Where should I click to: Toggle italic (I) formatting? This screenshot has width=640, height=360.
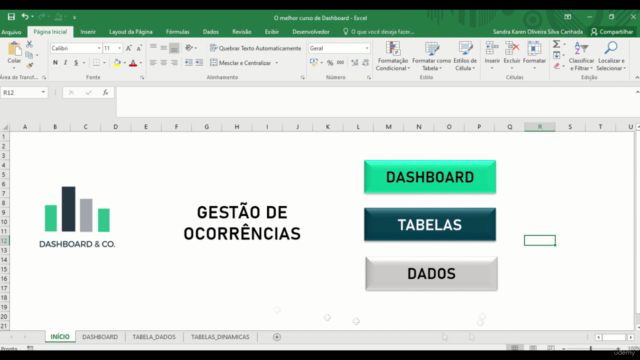click(65, 63)
